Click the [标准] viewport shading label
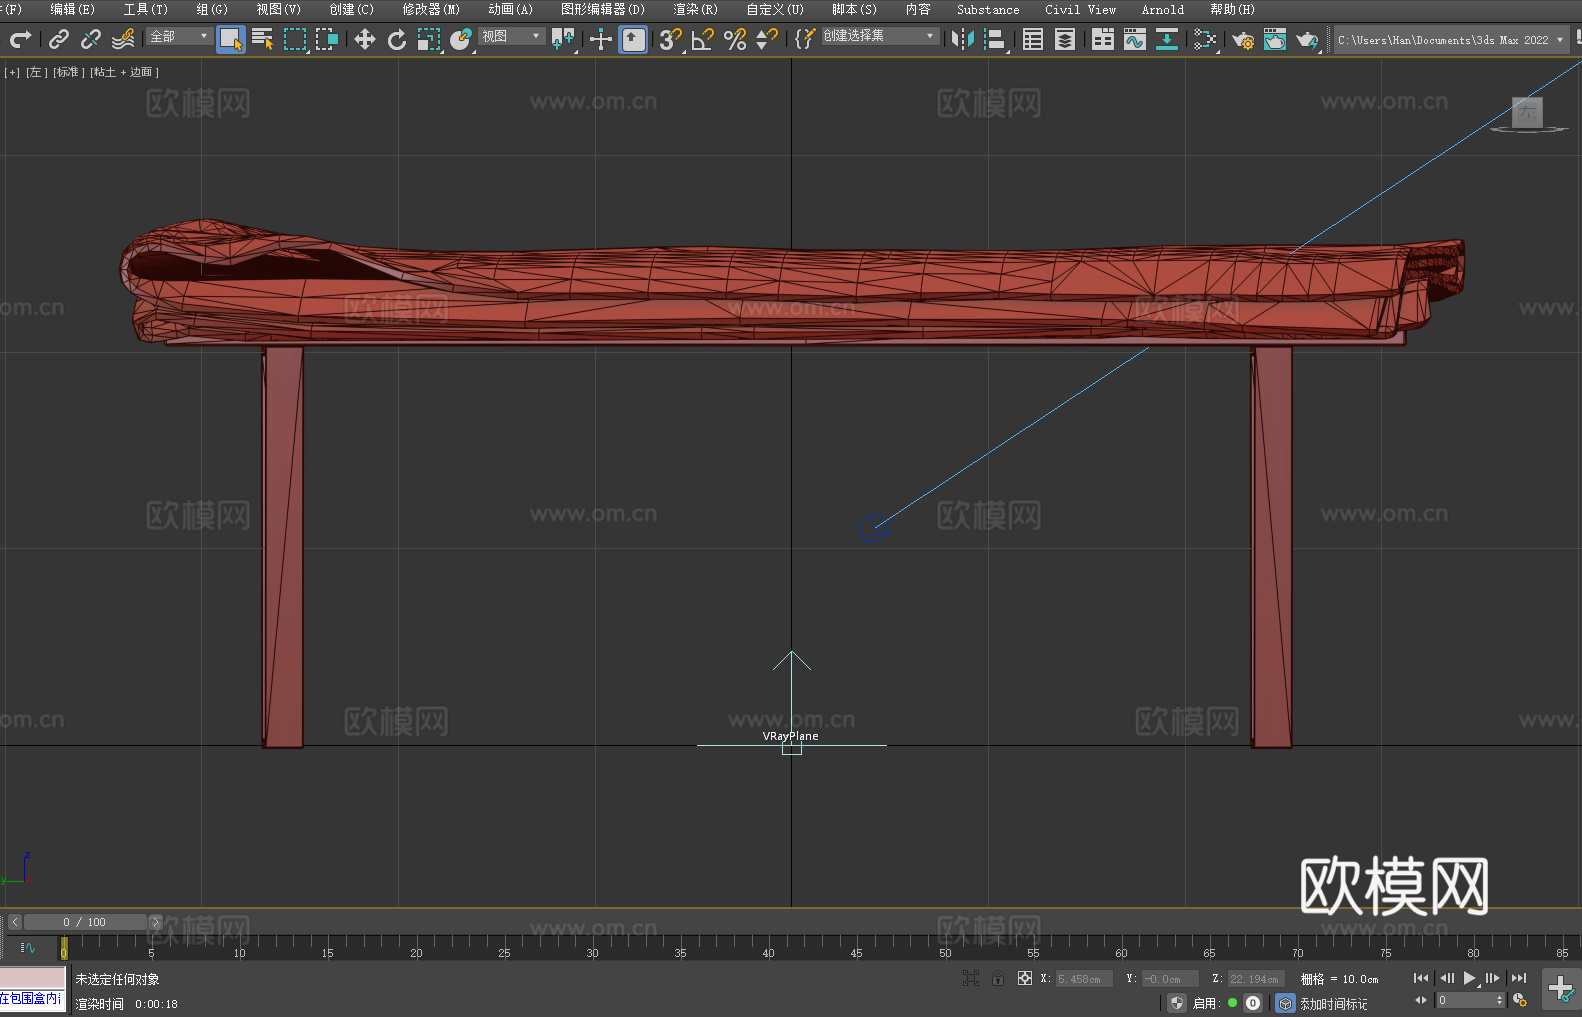Viewport: 1582px width, 1017px height. pos(68,72)
